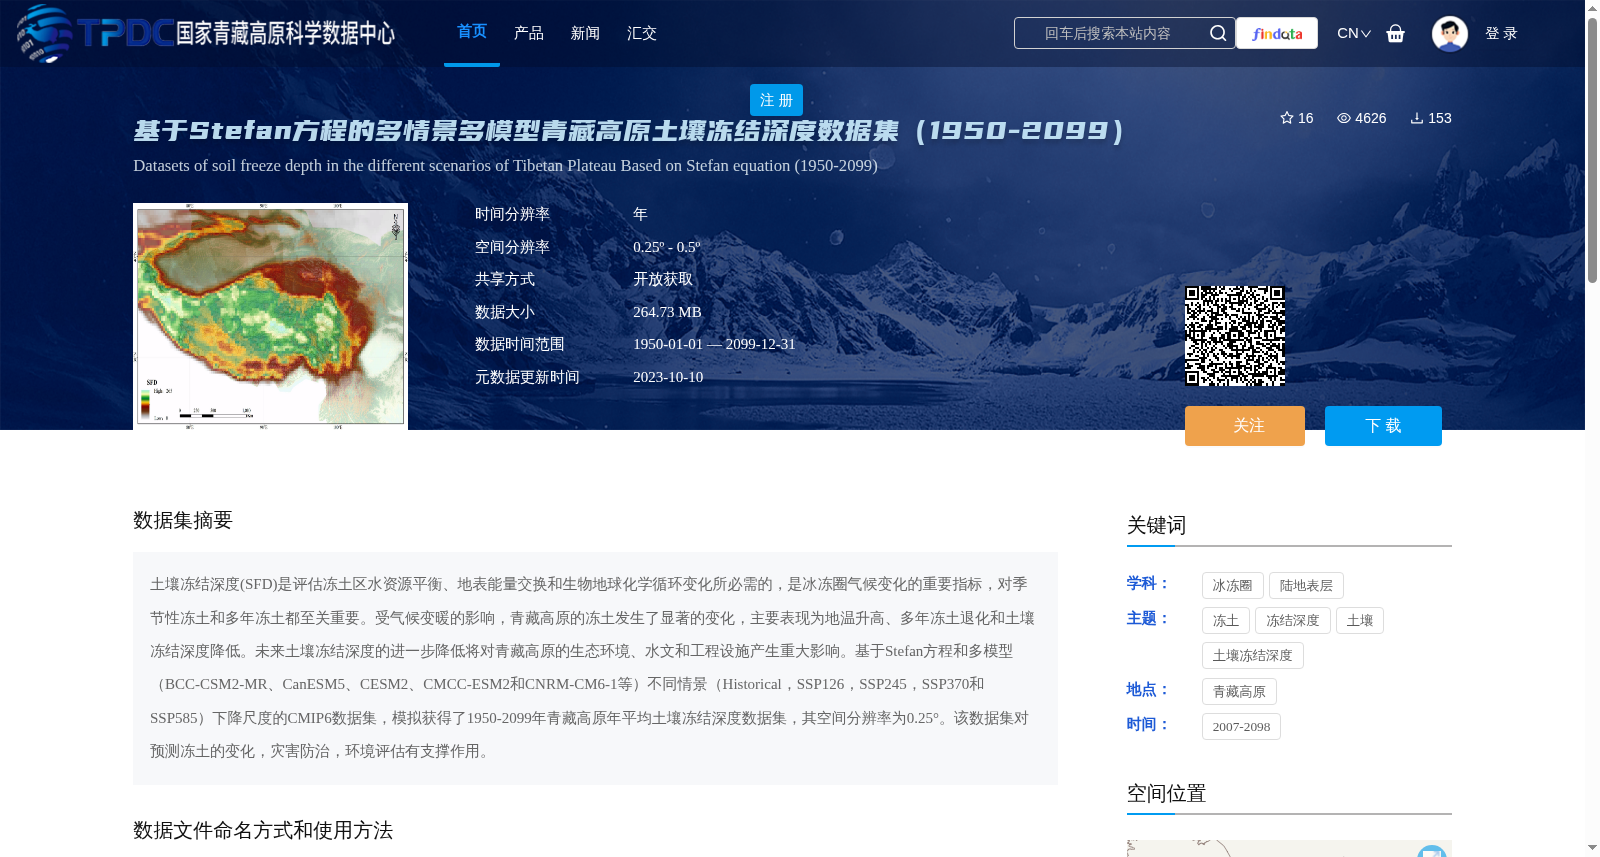Click the orange 关注 follow button
Screen dimensions: 1600x857
tap(1245, 426)
